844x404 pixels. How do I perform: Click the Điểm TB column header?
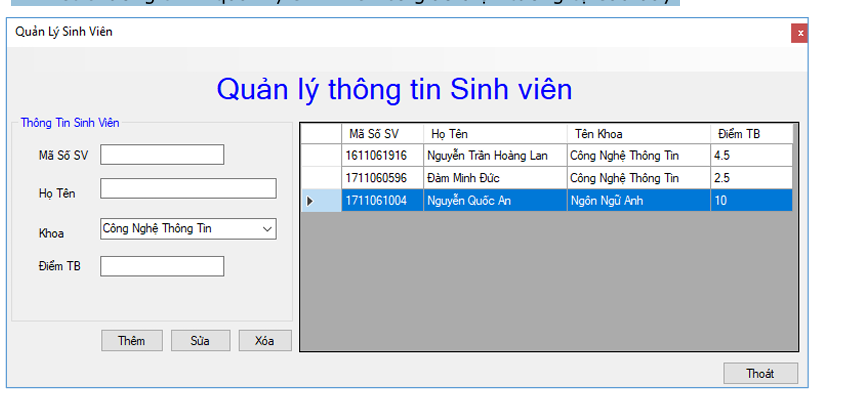click(x=750, y=134)
